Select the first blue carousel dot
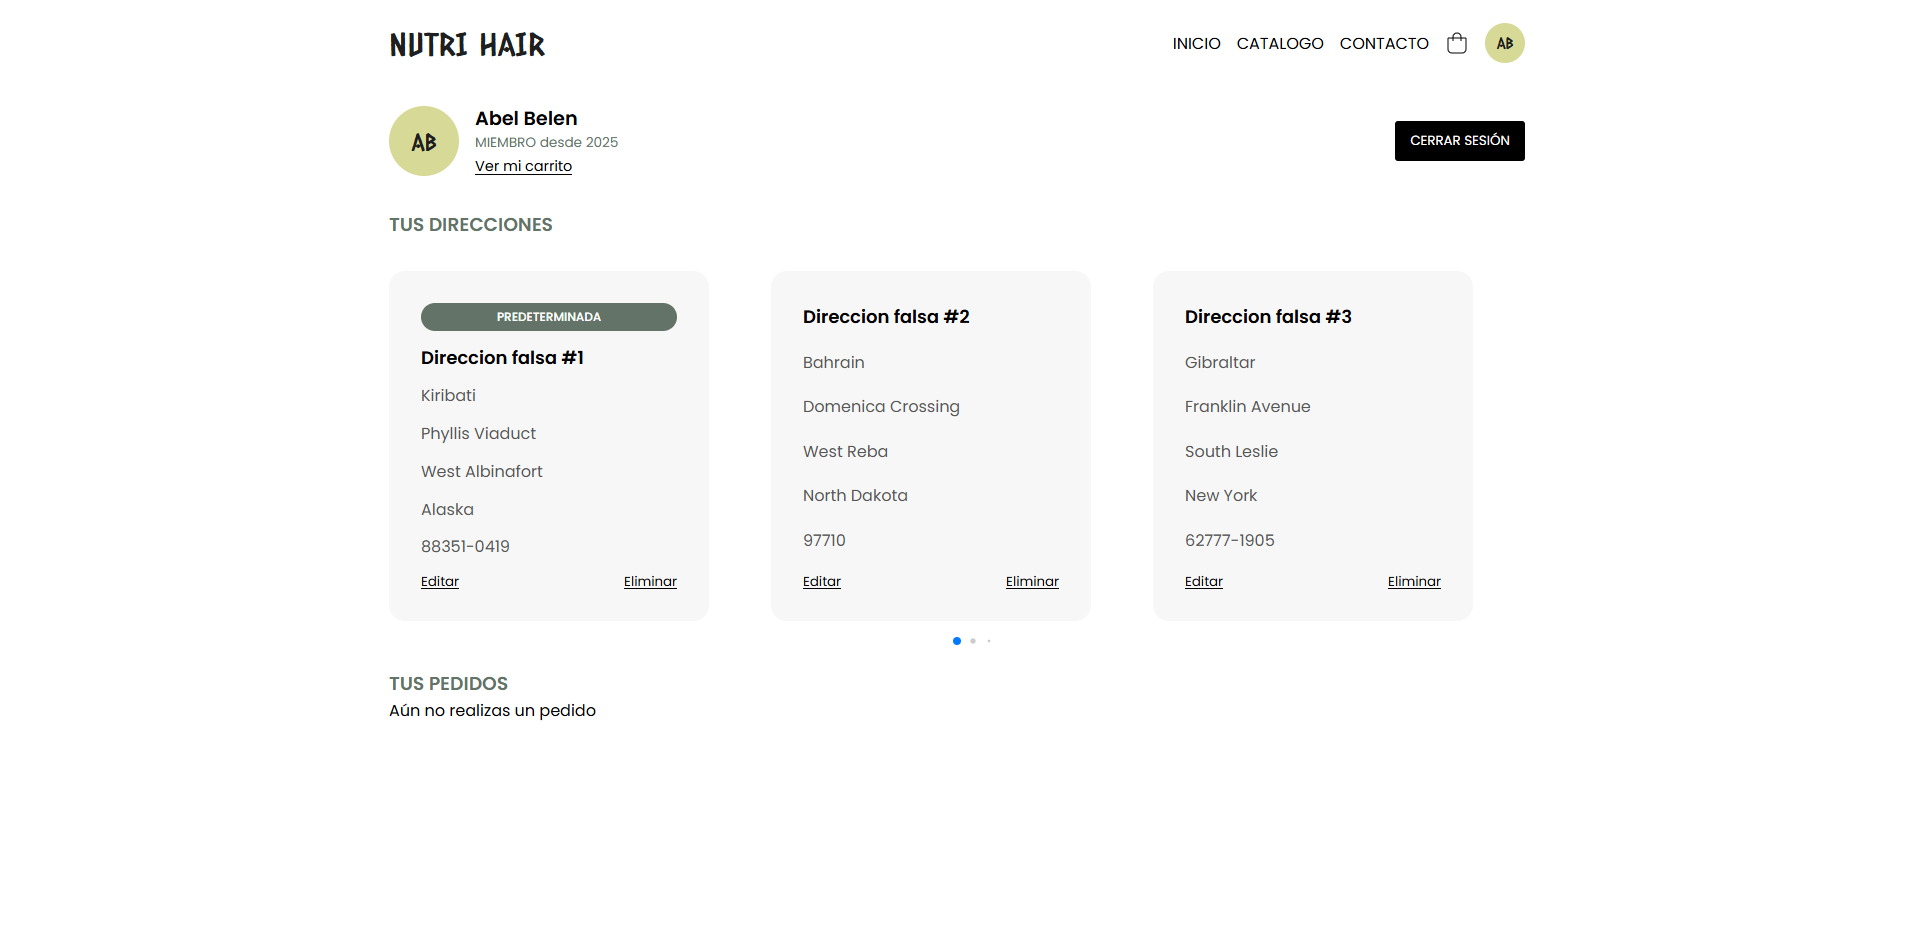 [x=957, y=641]
